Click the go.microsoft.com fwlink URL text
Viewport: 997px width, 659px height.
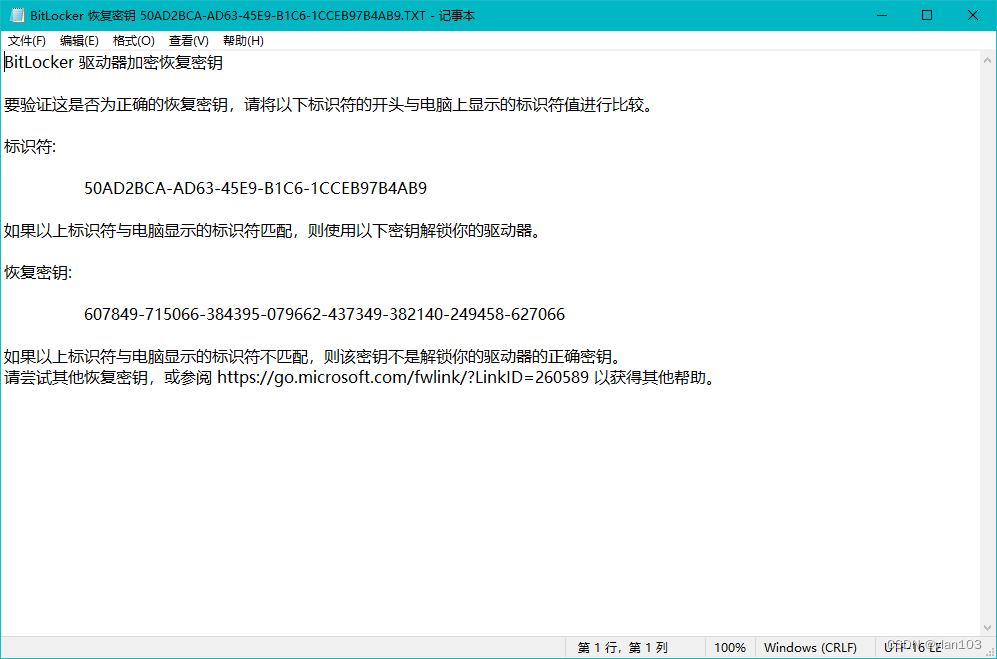coord(403,377)
